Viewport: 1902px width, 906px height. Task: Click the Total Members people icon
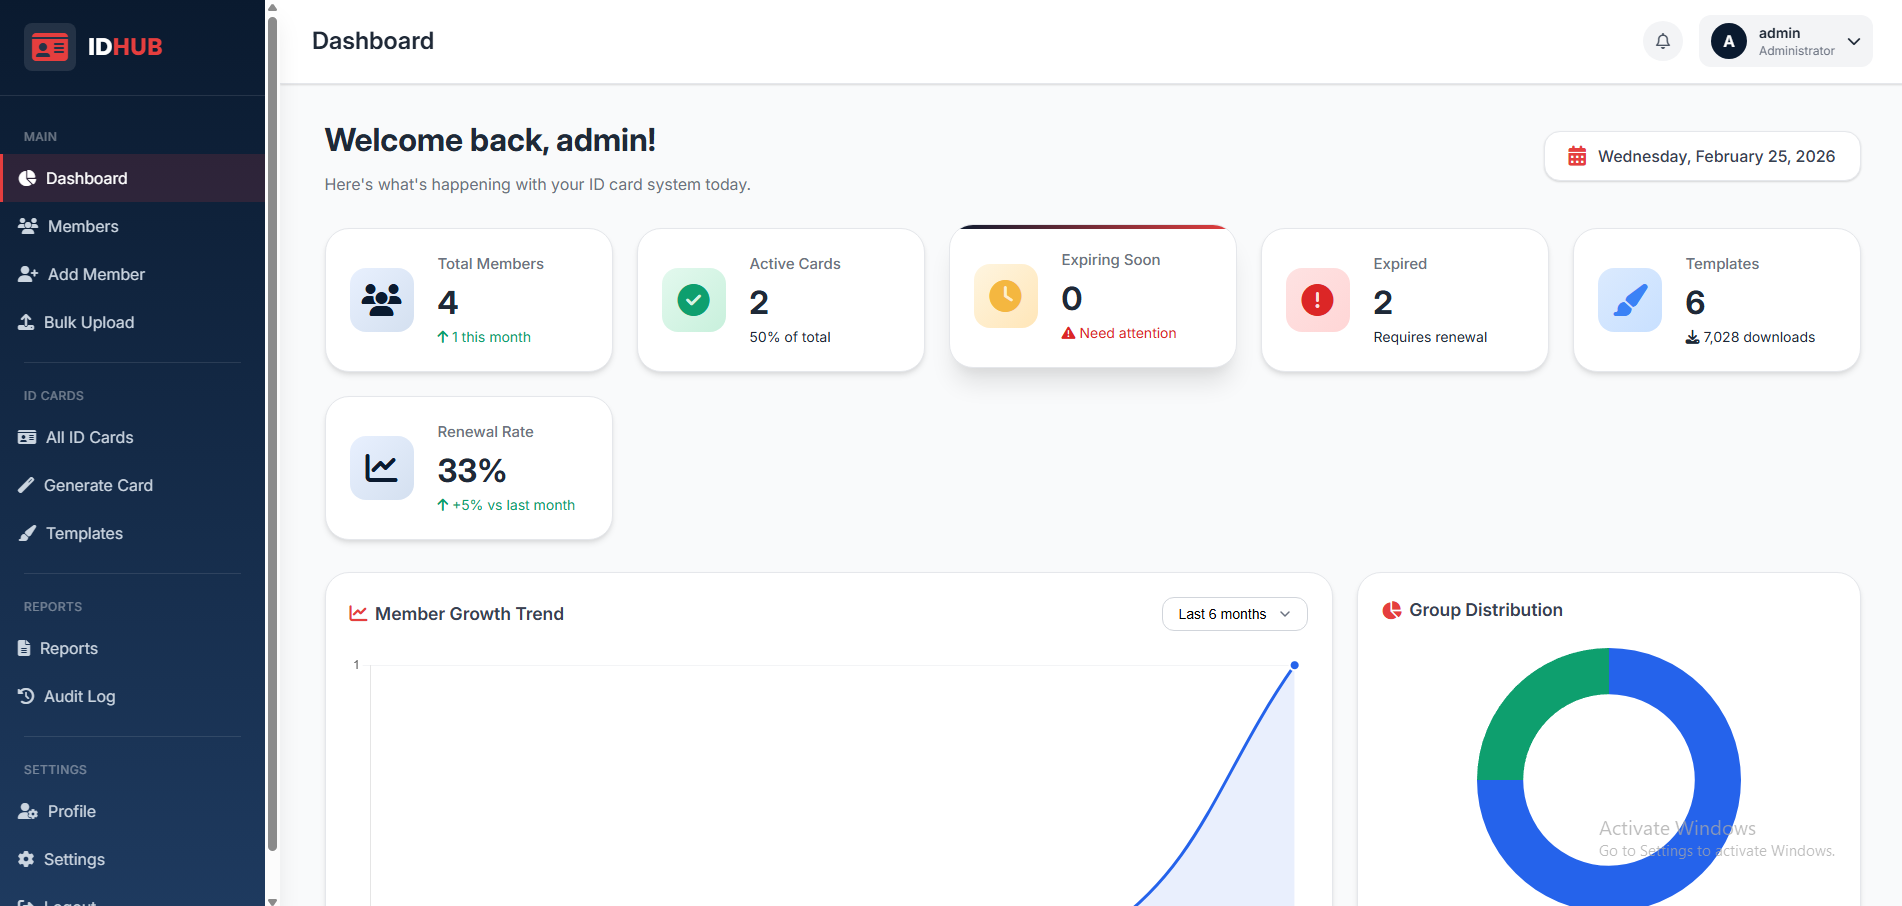coord(381,300)
